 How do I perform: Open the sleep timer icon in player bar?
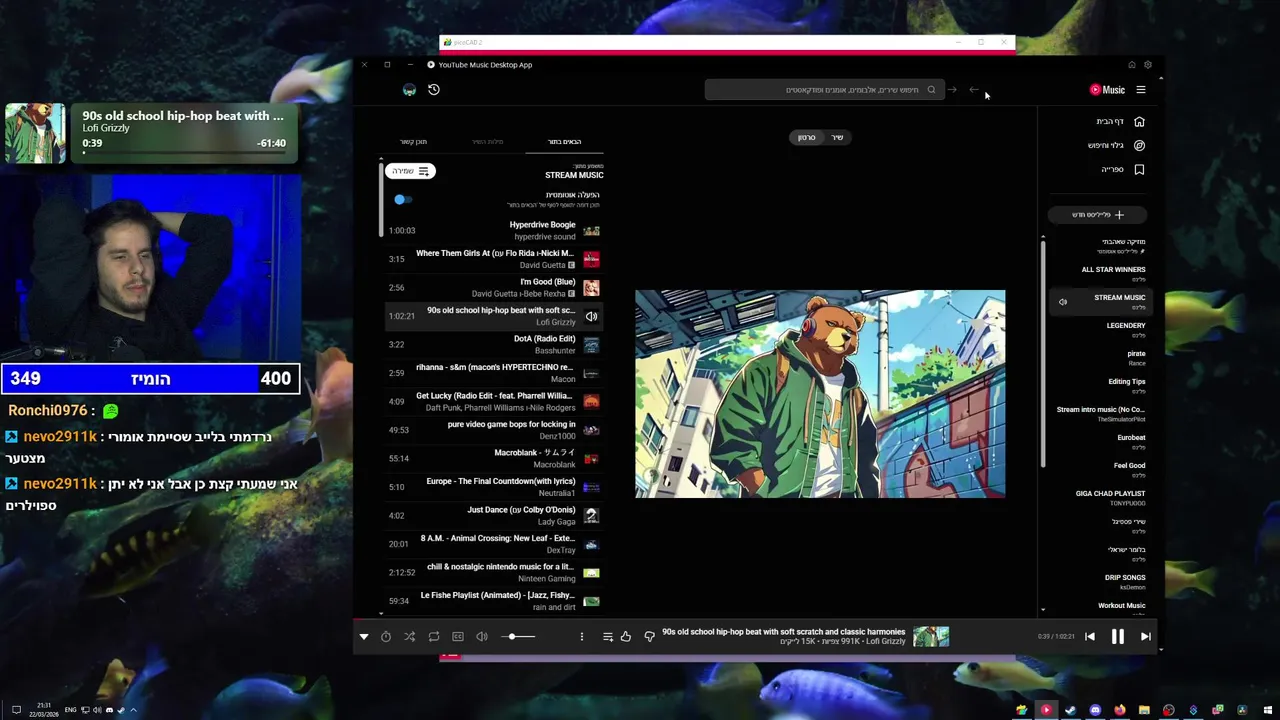coord(386,636)
